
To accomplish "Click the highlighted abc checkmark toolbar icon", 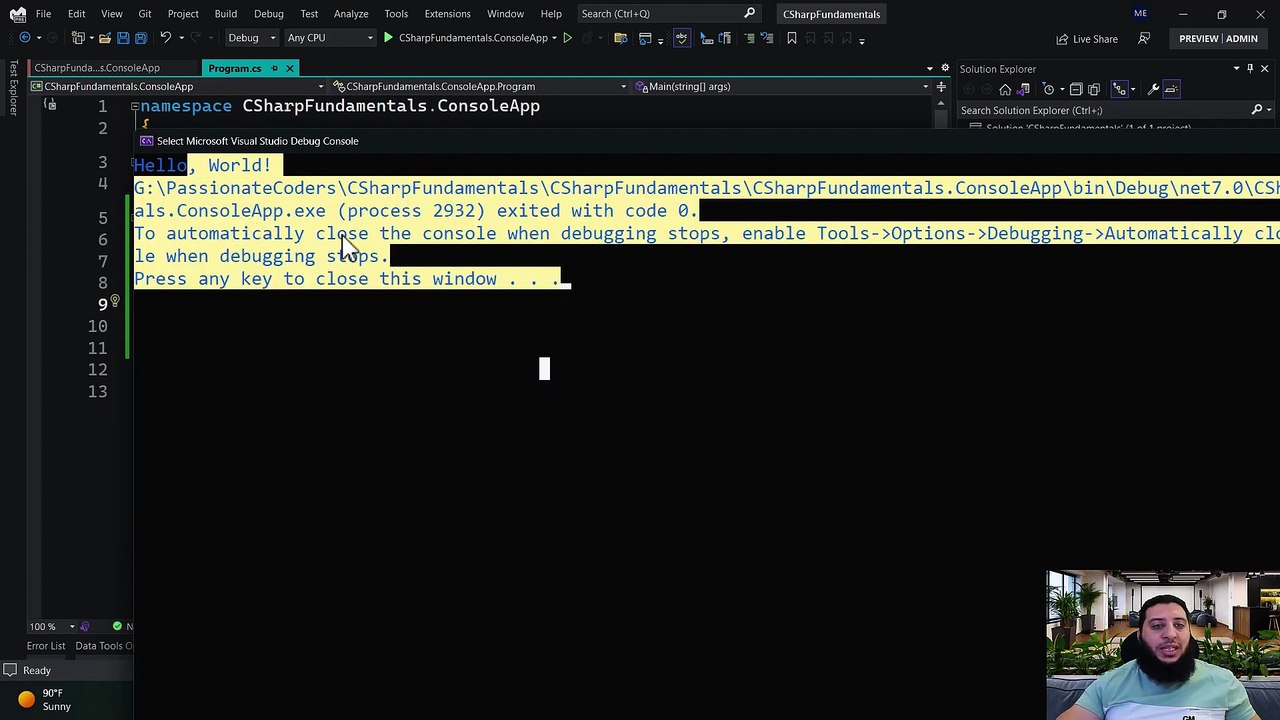I will point(681,38).
